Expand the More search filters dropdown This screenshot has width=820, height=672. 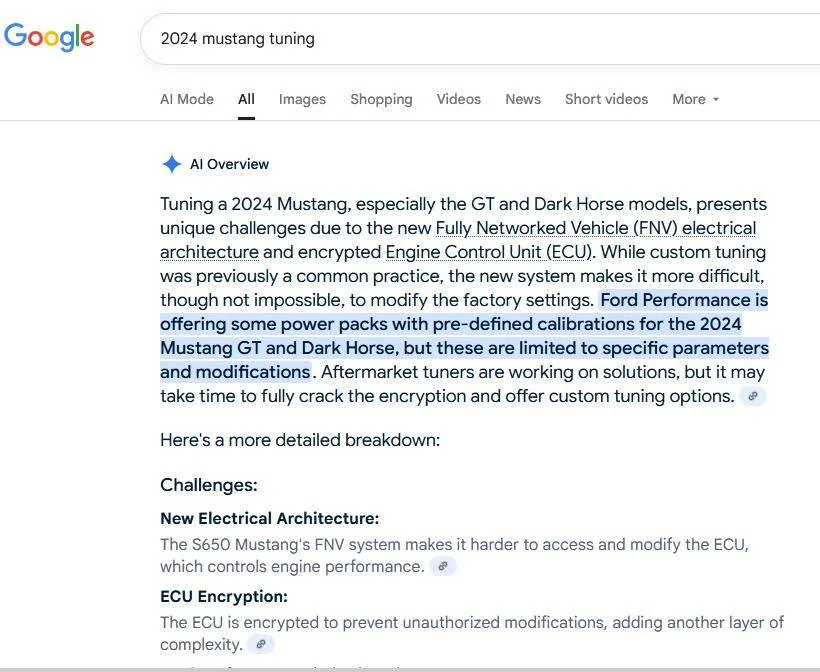tap(696, 99)
